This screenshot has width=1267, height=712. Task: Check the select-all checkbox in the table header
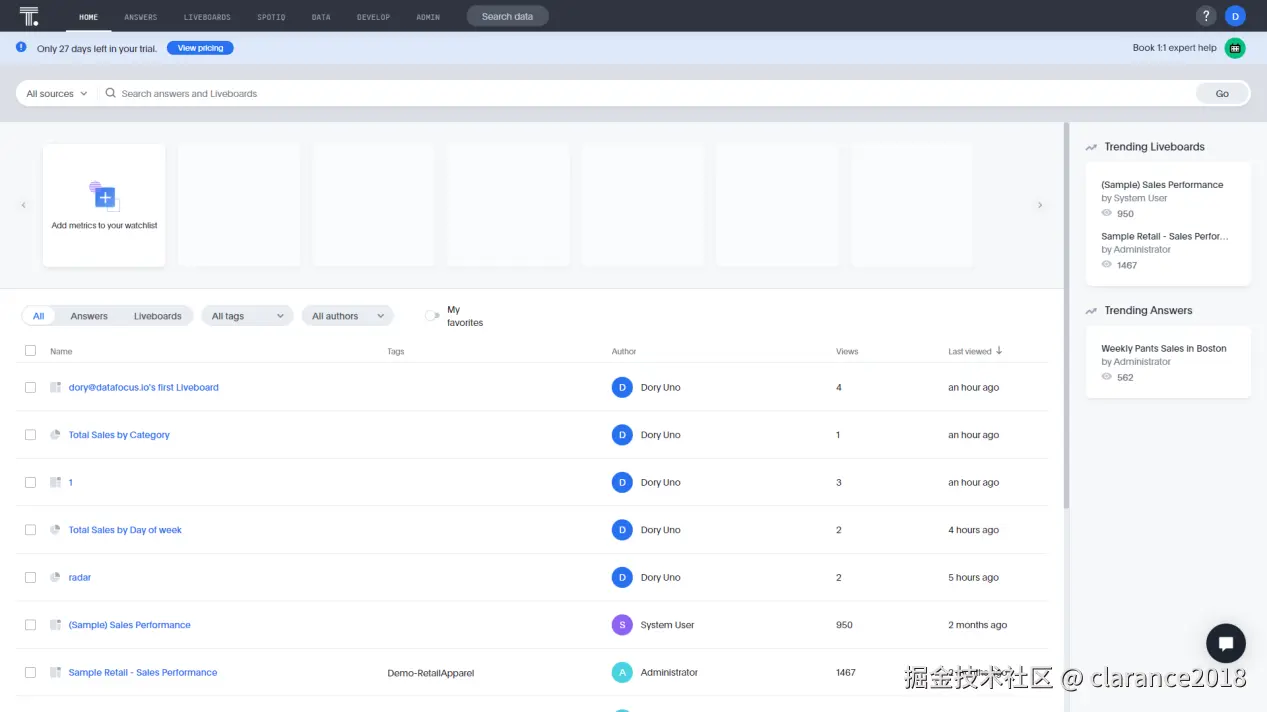click(x=30, y=350)
